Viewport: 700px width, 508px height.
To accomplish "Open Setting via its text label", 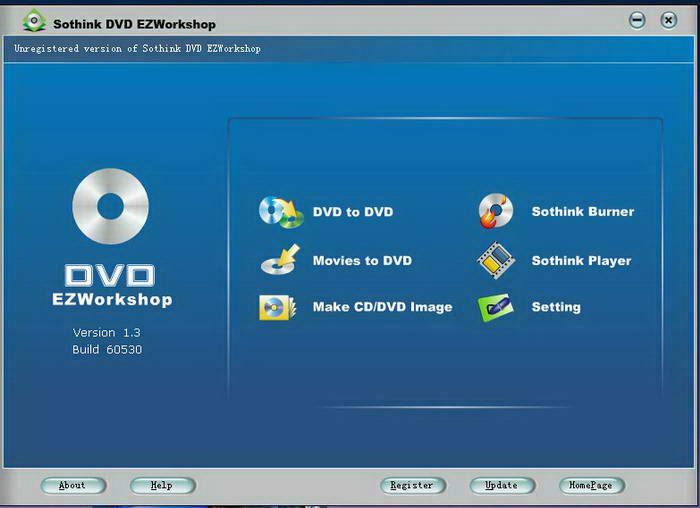I will click(556, 307).
